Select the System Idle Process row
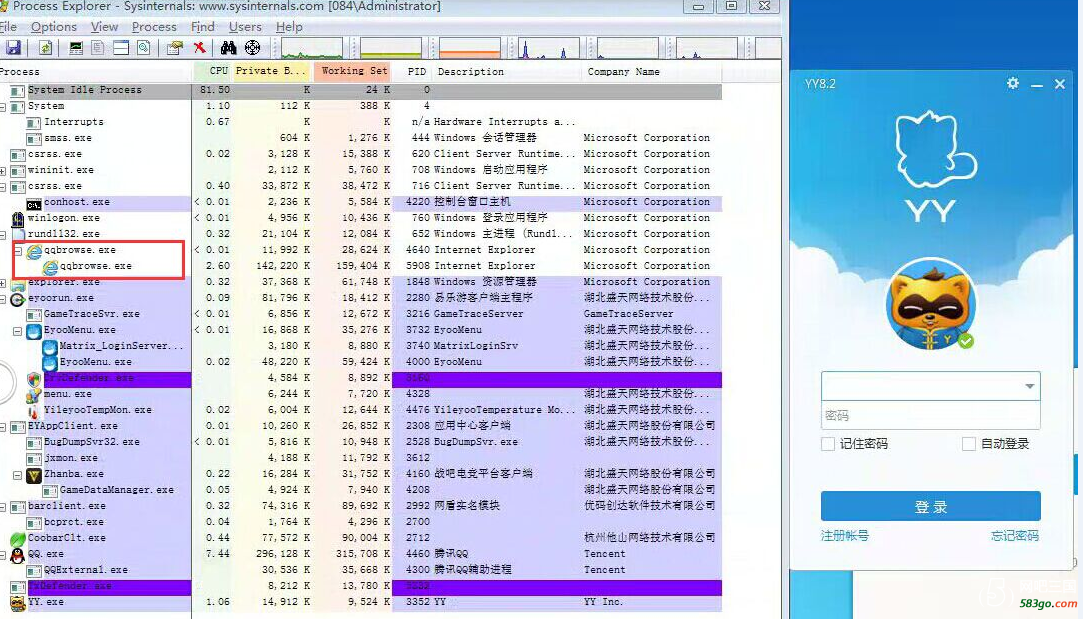Viewport: 1083px width, 619px height. click(361, 90)
